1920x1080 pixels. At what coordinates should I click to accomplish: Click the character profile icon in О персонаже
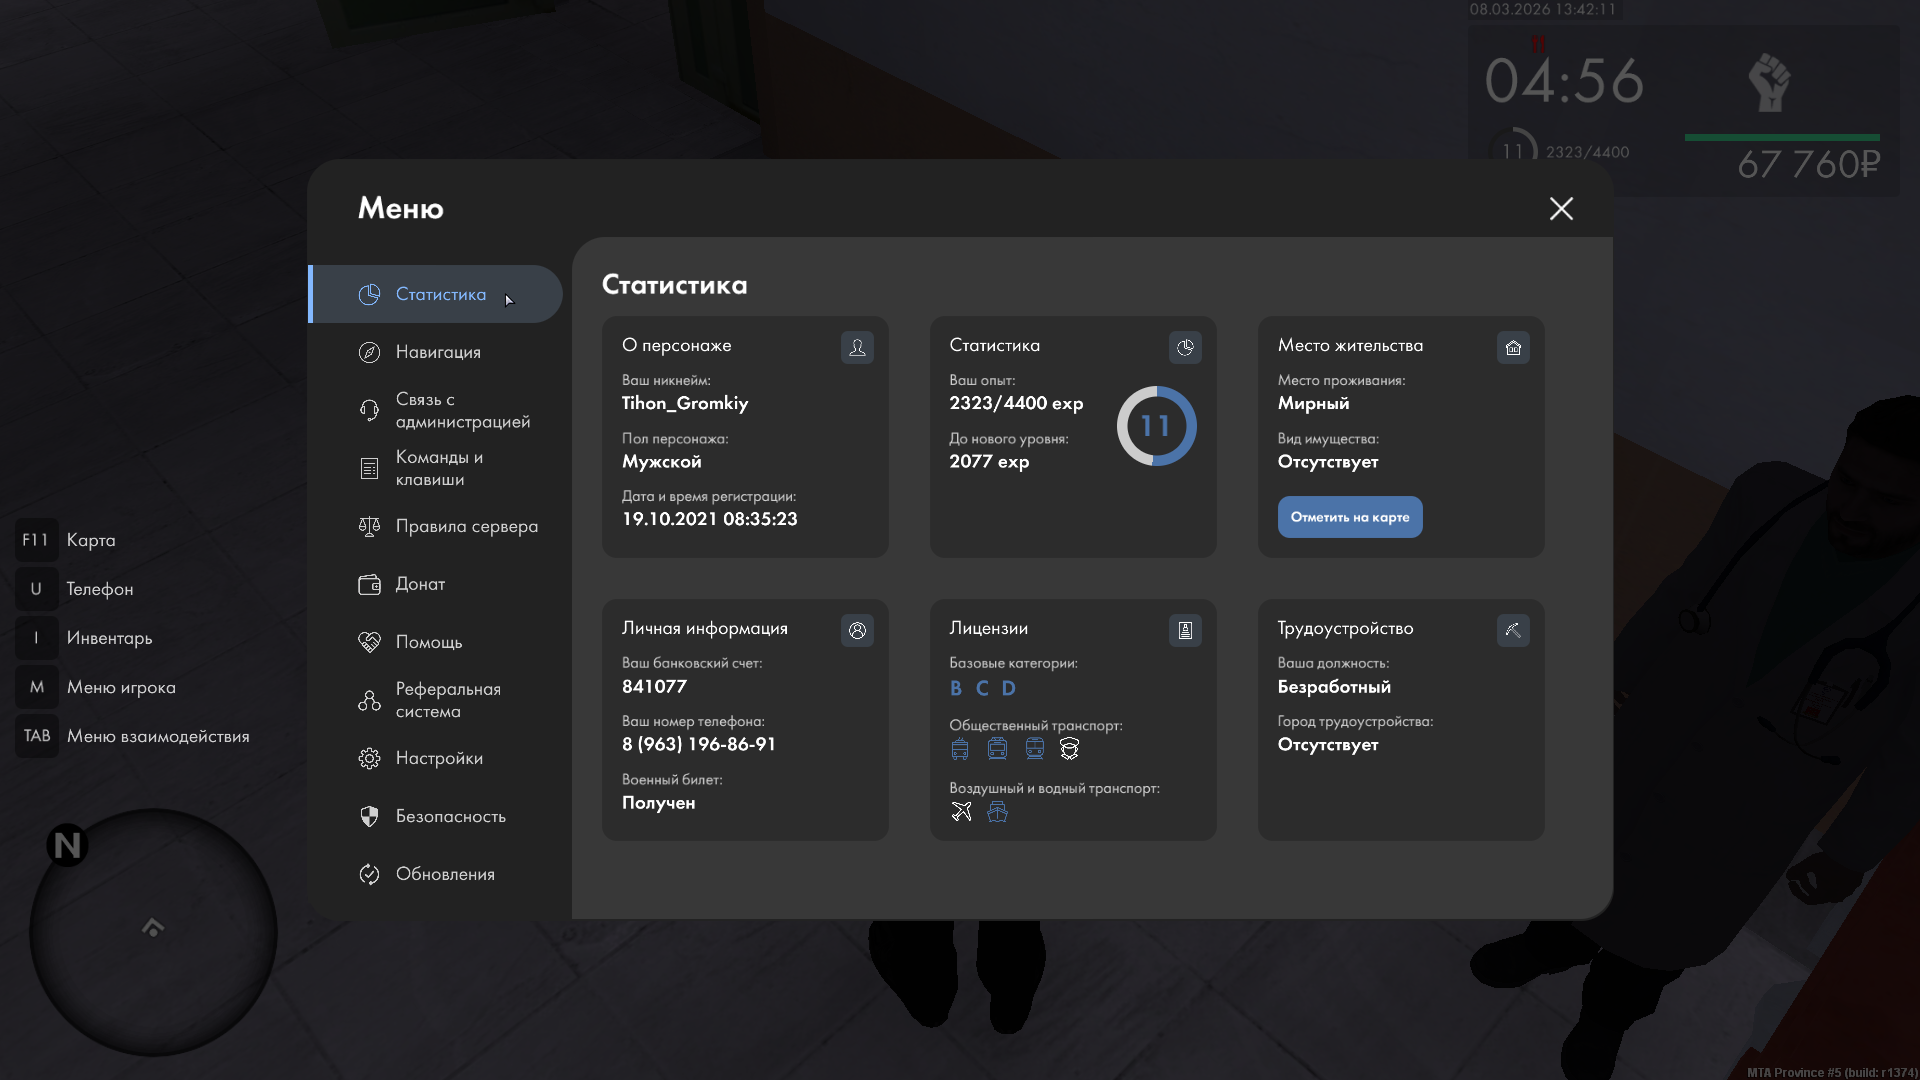click(x=857, y=347)
